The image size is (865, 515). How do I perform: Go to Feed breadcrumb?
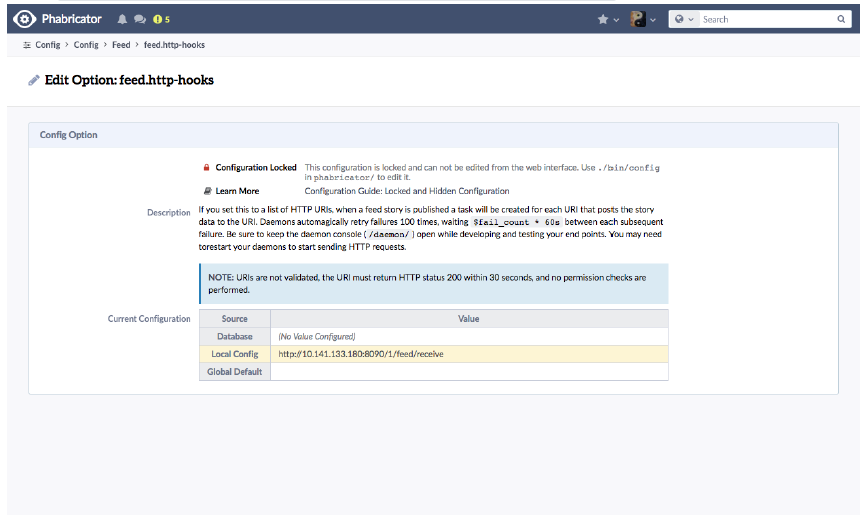(121, 45)
